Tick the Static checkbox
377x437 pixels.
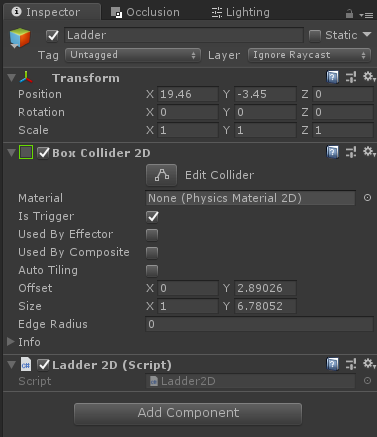[315, 35]
